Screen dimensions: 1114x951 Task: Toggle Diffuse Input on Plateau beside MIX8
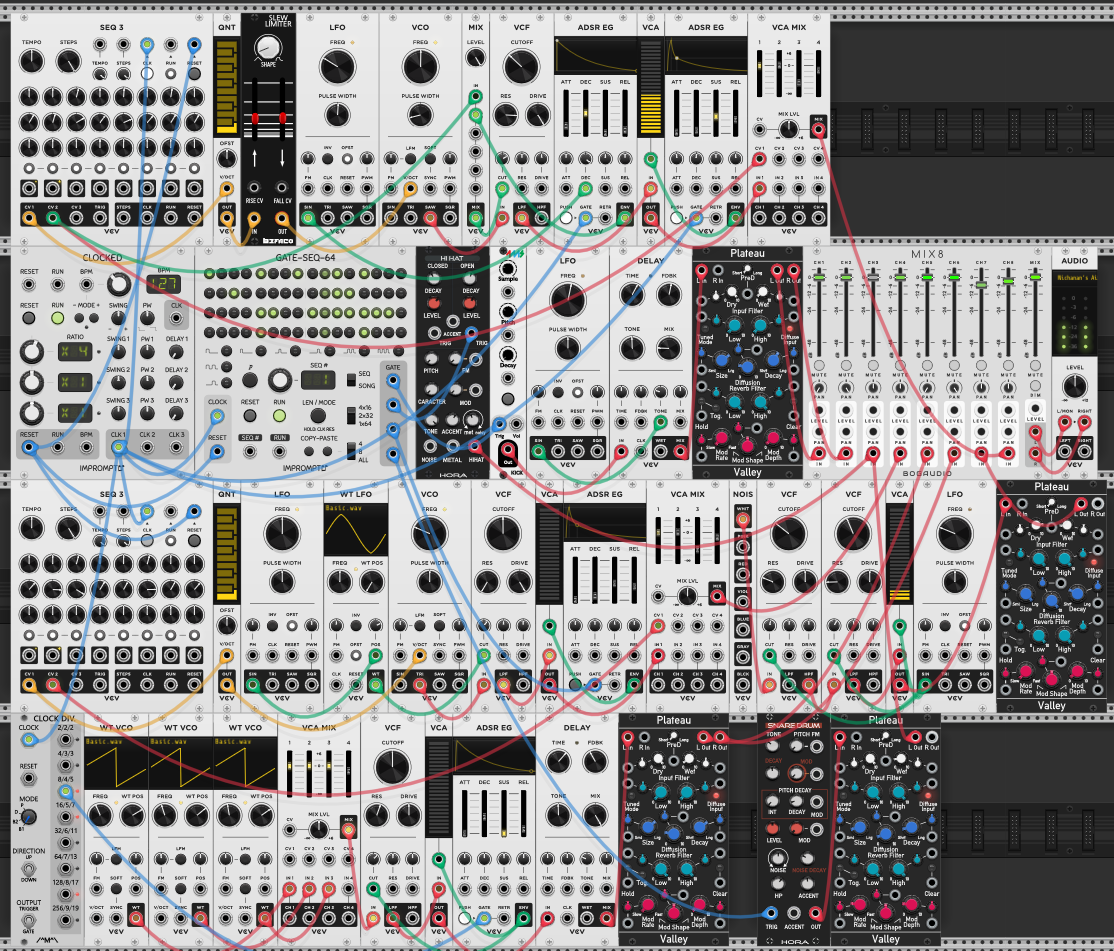click(791, 329)
